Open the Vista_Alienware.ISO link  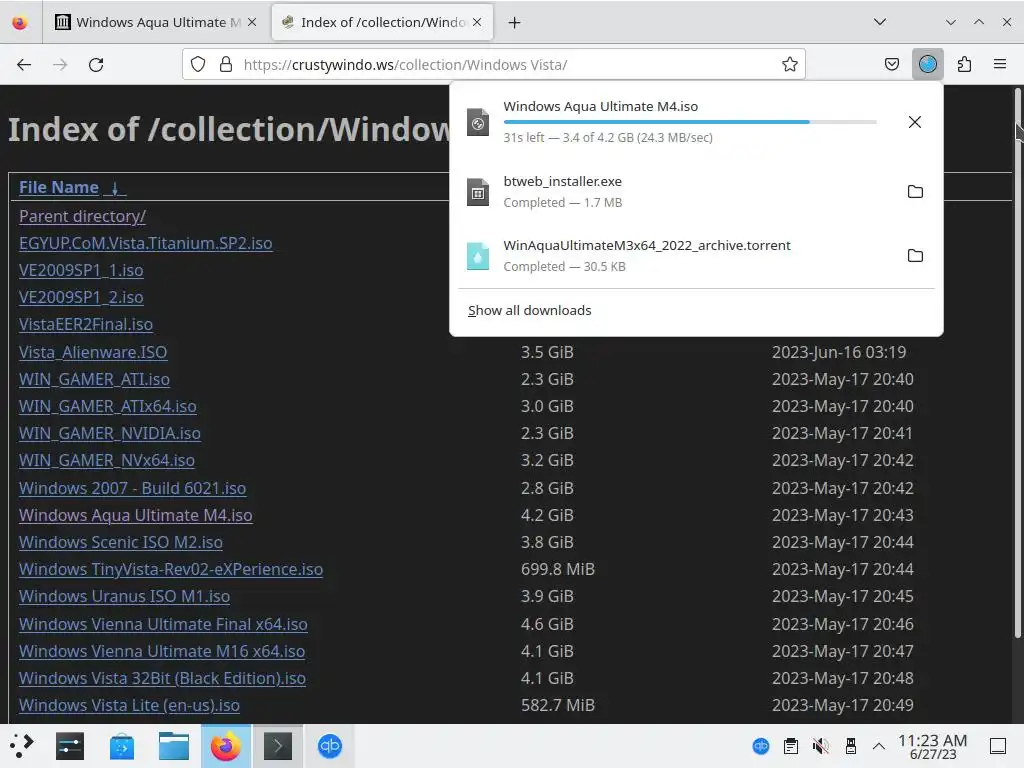[x=93, y=352]
